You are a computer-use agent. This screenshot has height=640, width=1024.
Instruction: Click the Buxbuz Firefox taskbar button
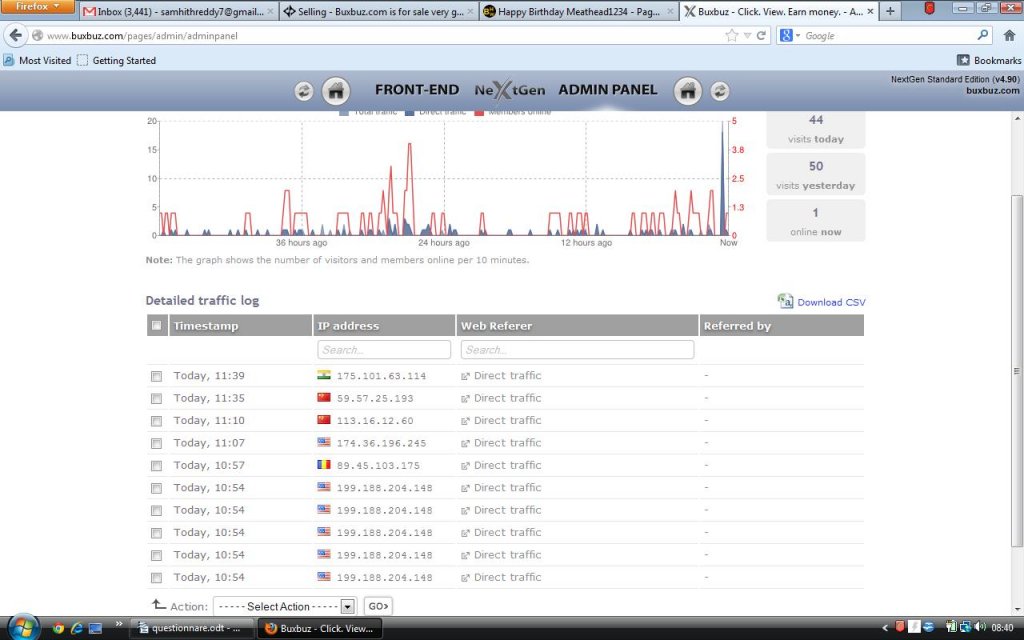click(x=320, y=628)
